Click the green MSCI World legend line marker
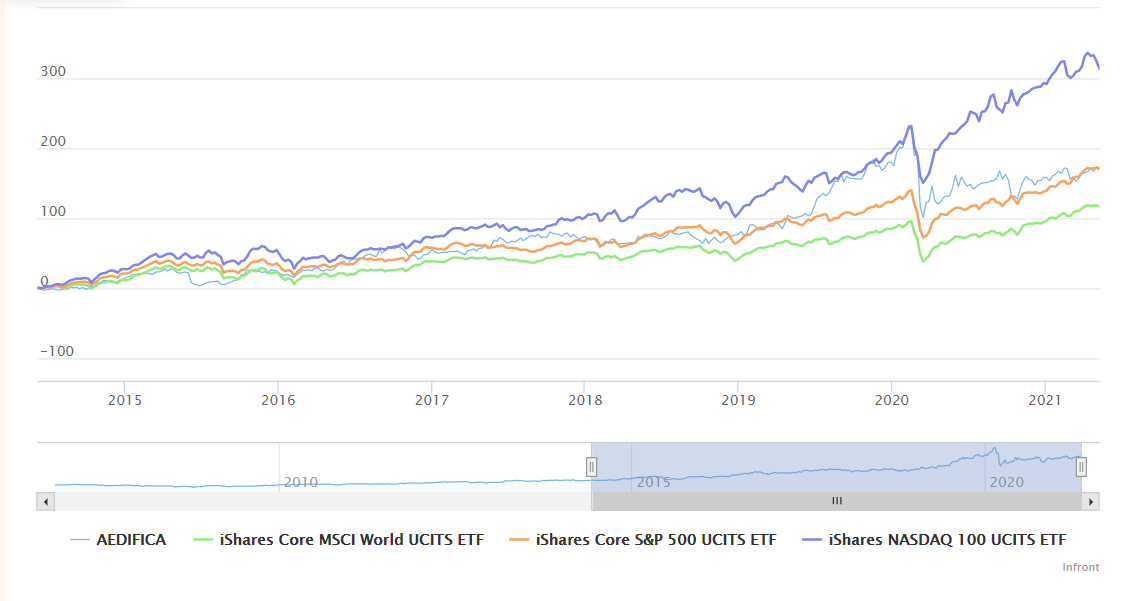This screenshot has width=1123, height=601. [x=203, y=539]
